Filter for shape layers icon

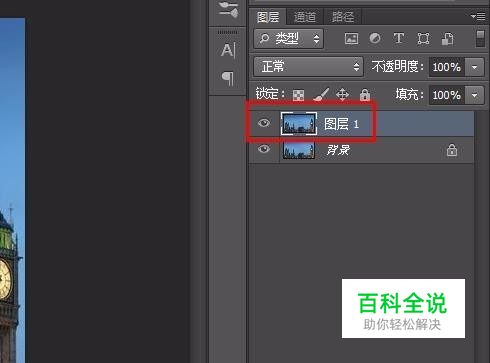423,39
